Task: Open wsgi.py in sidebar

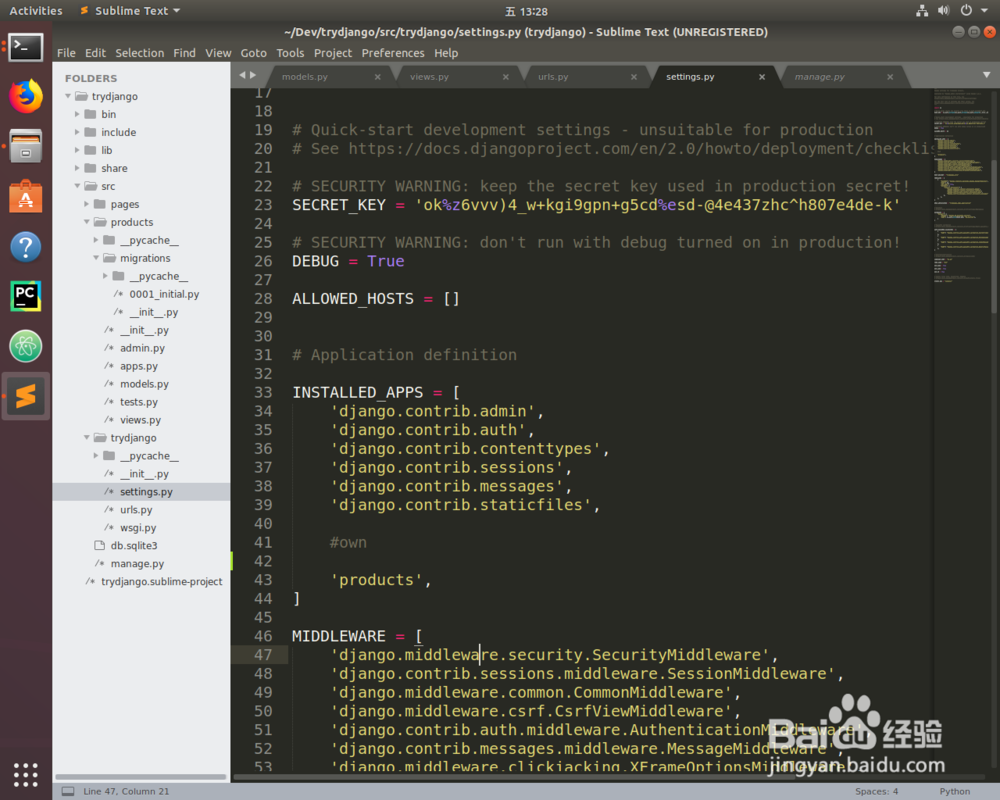Action: point(138,528)
